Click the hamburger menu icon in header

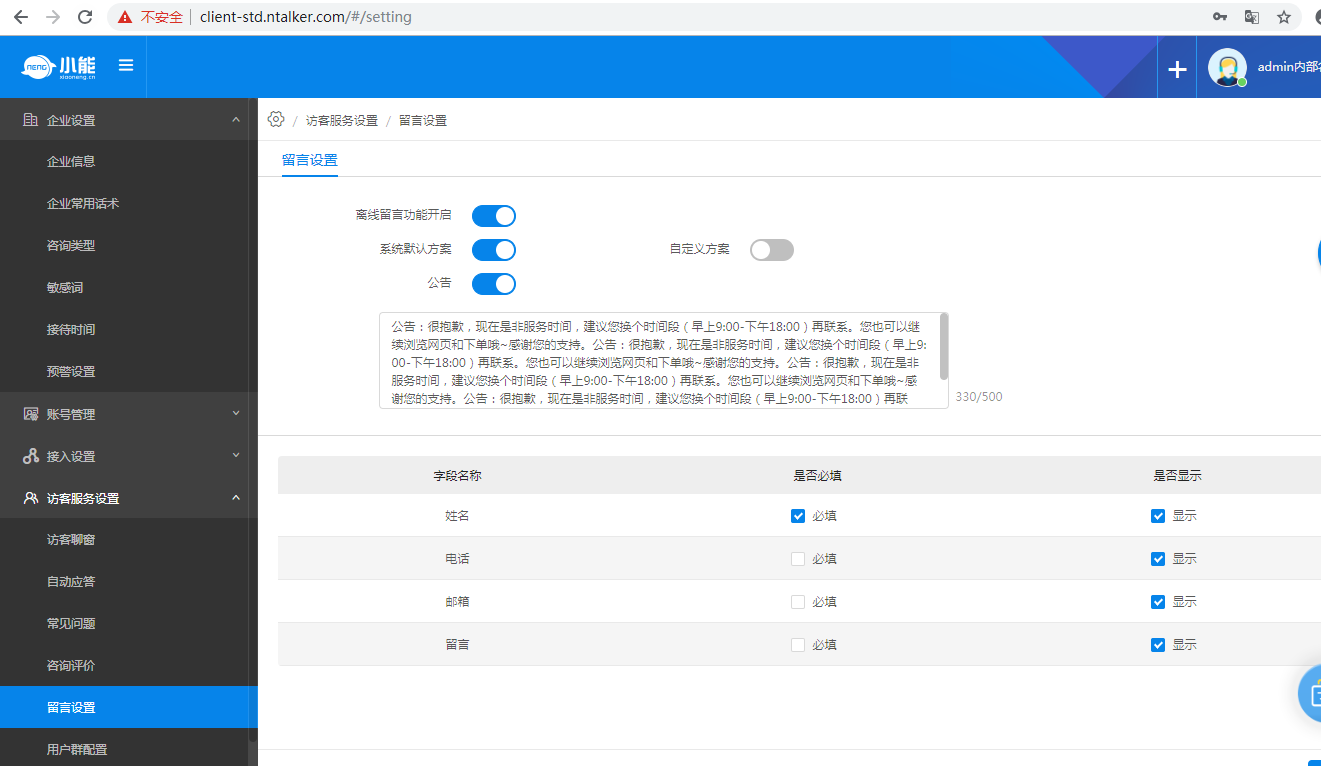click(126, 66)
